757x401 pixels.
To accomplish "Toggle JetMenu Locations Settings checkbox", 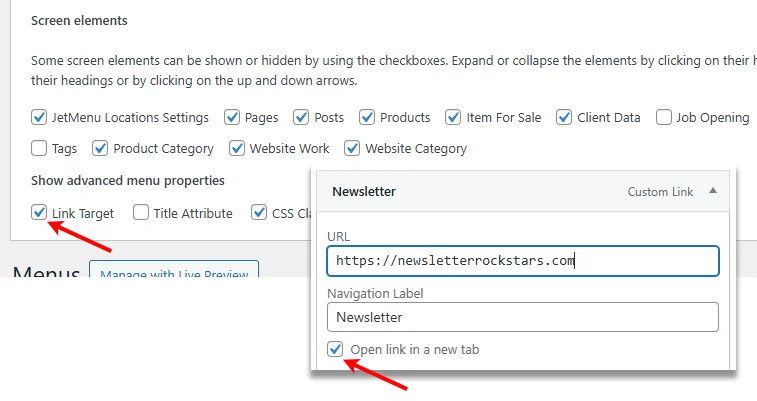I will [x=39, y=117].
